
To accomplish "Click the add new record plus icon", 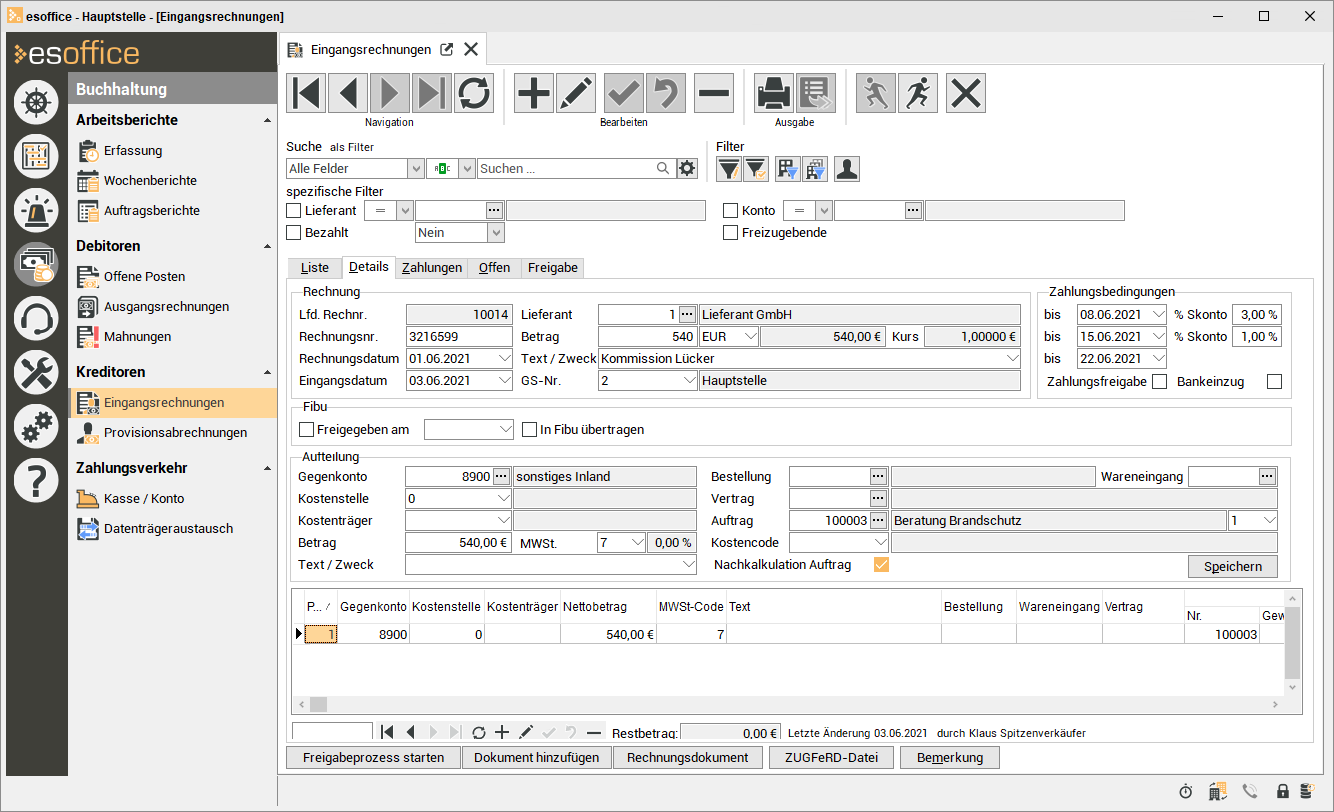I will pyautogui.click(x=533, y=93).
